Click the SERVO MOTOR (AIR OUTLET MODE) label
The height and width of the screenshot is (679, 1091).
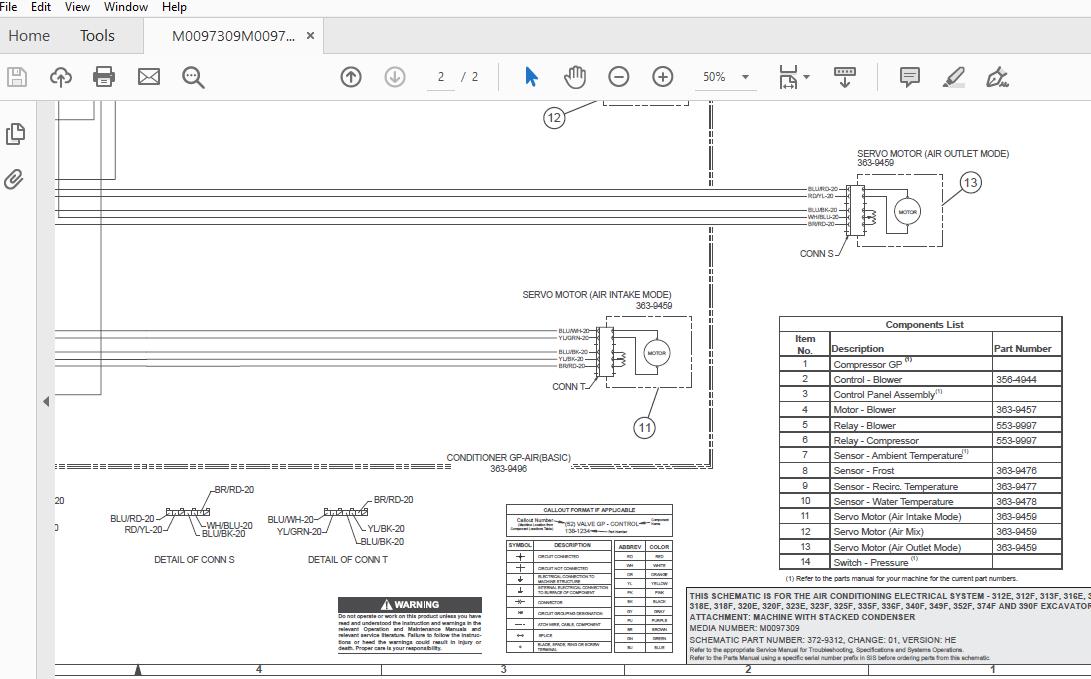932,154
